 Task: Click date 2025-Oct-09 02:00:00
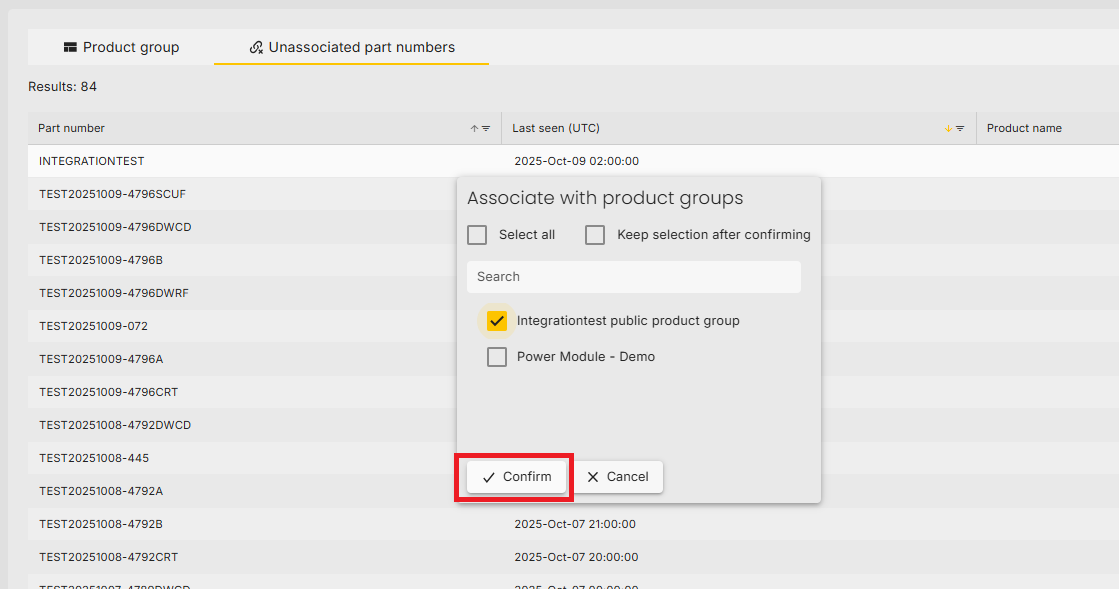(x=577, y=161)
